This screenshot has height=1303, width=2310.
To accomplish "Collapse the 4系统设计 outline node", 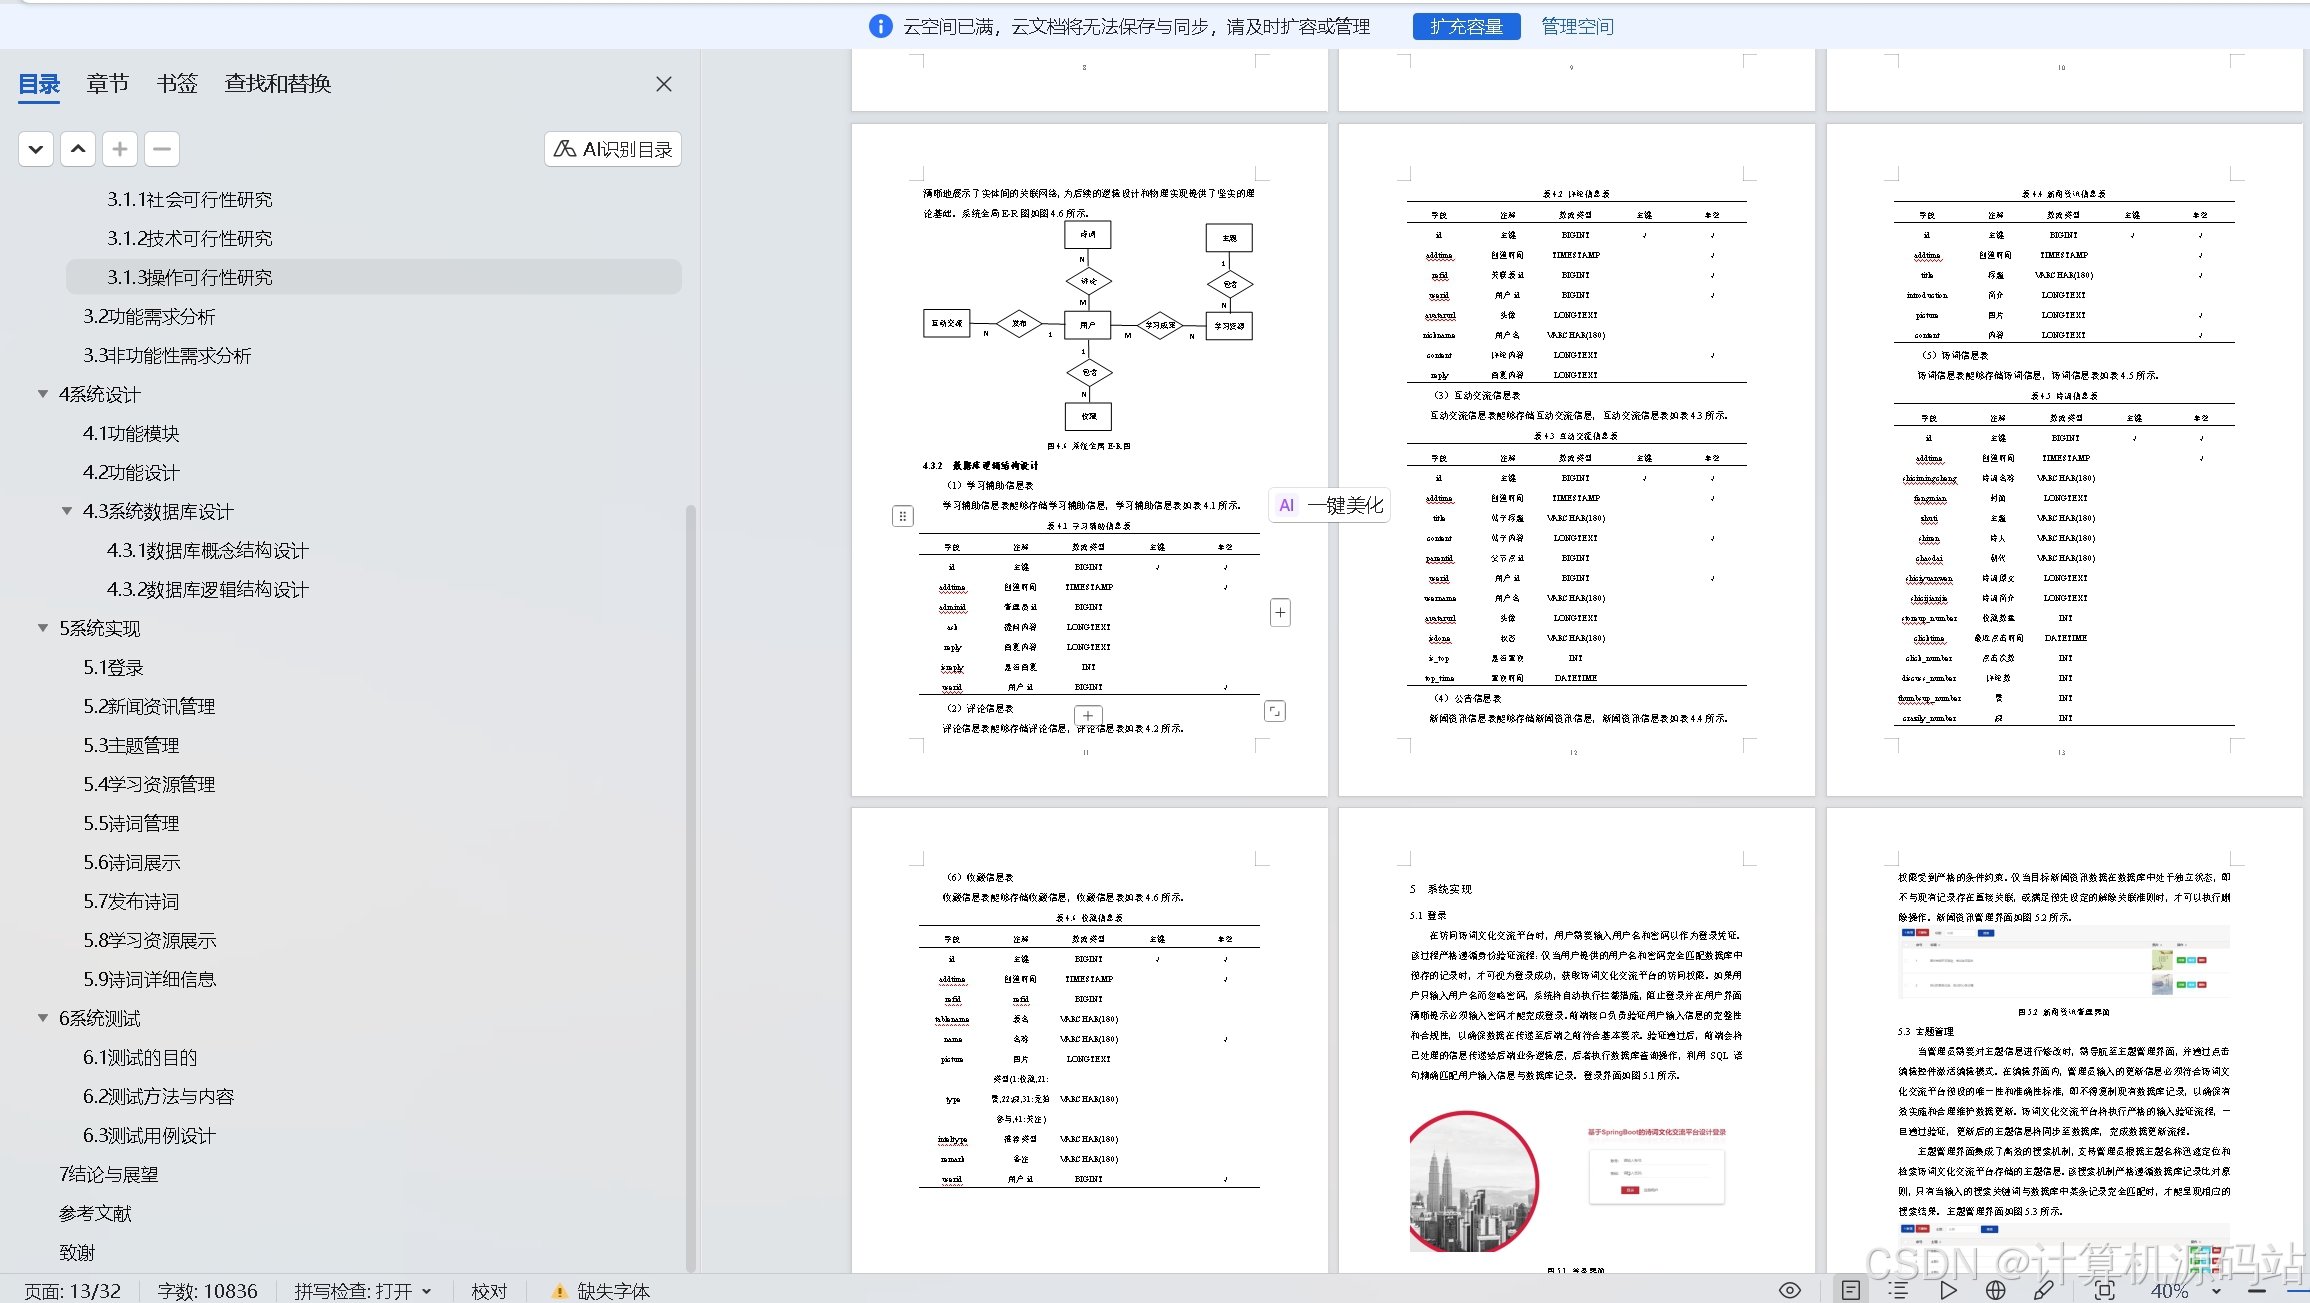I will click(x=43, y=394).
